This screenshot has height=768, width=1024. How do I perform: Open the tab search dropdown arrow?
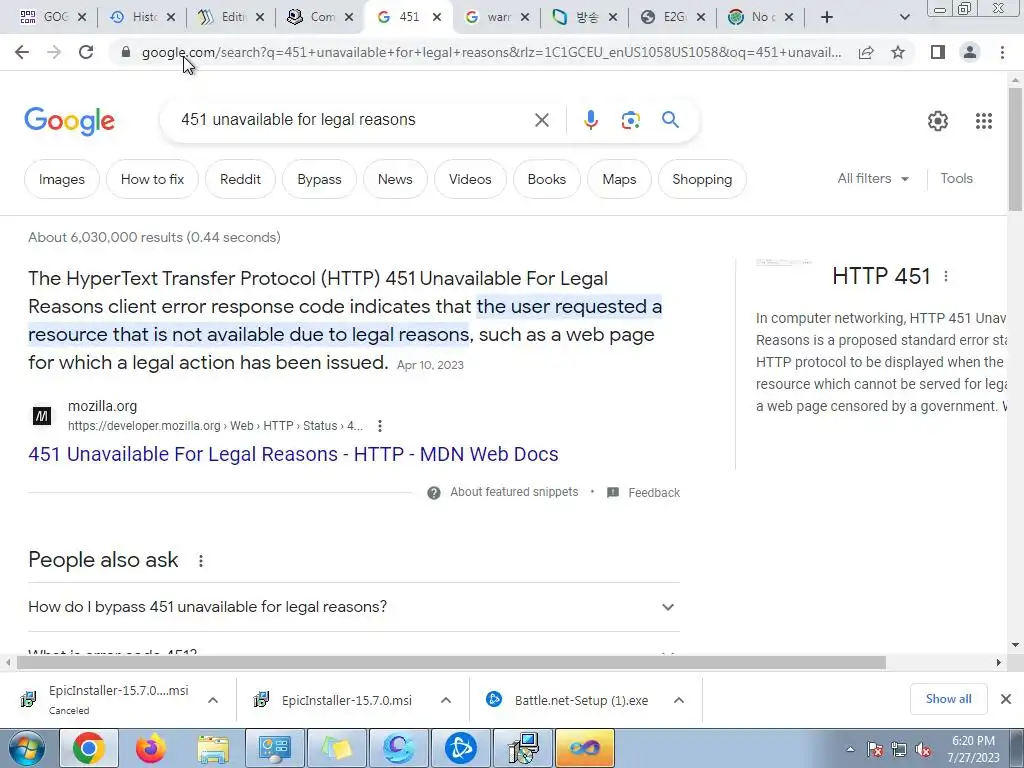904,17
